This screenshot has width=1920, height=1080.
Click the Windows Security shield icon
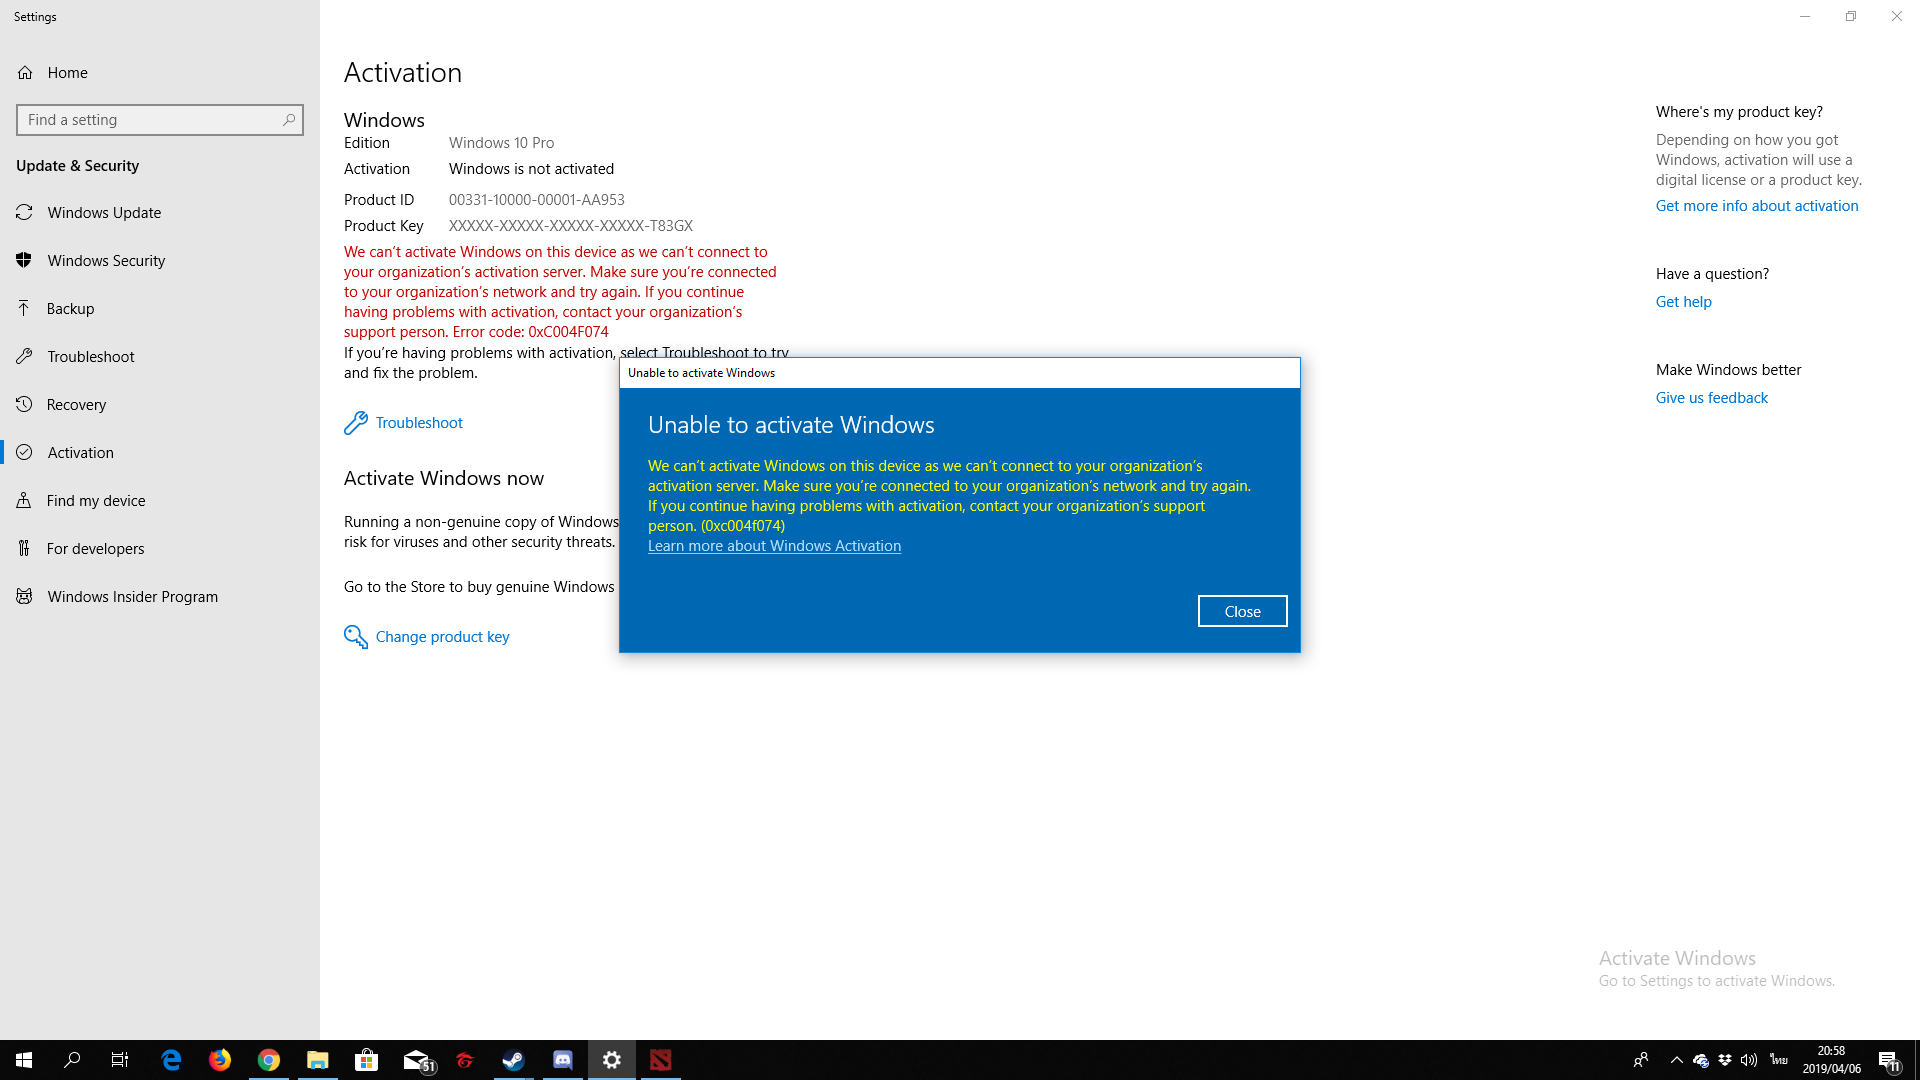(24, 260)
